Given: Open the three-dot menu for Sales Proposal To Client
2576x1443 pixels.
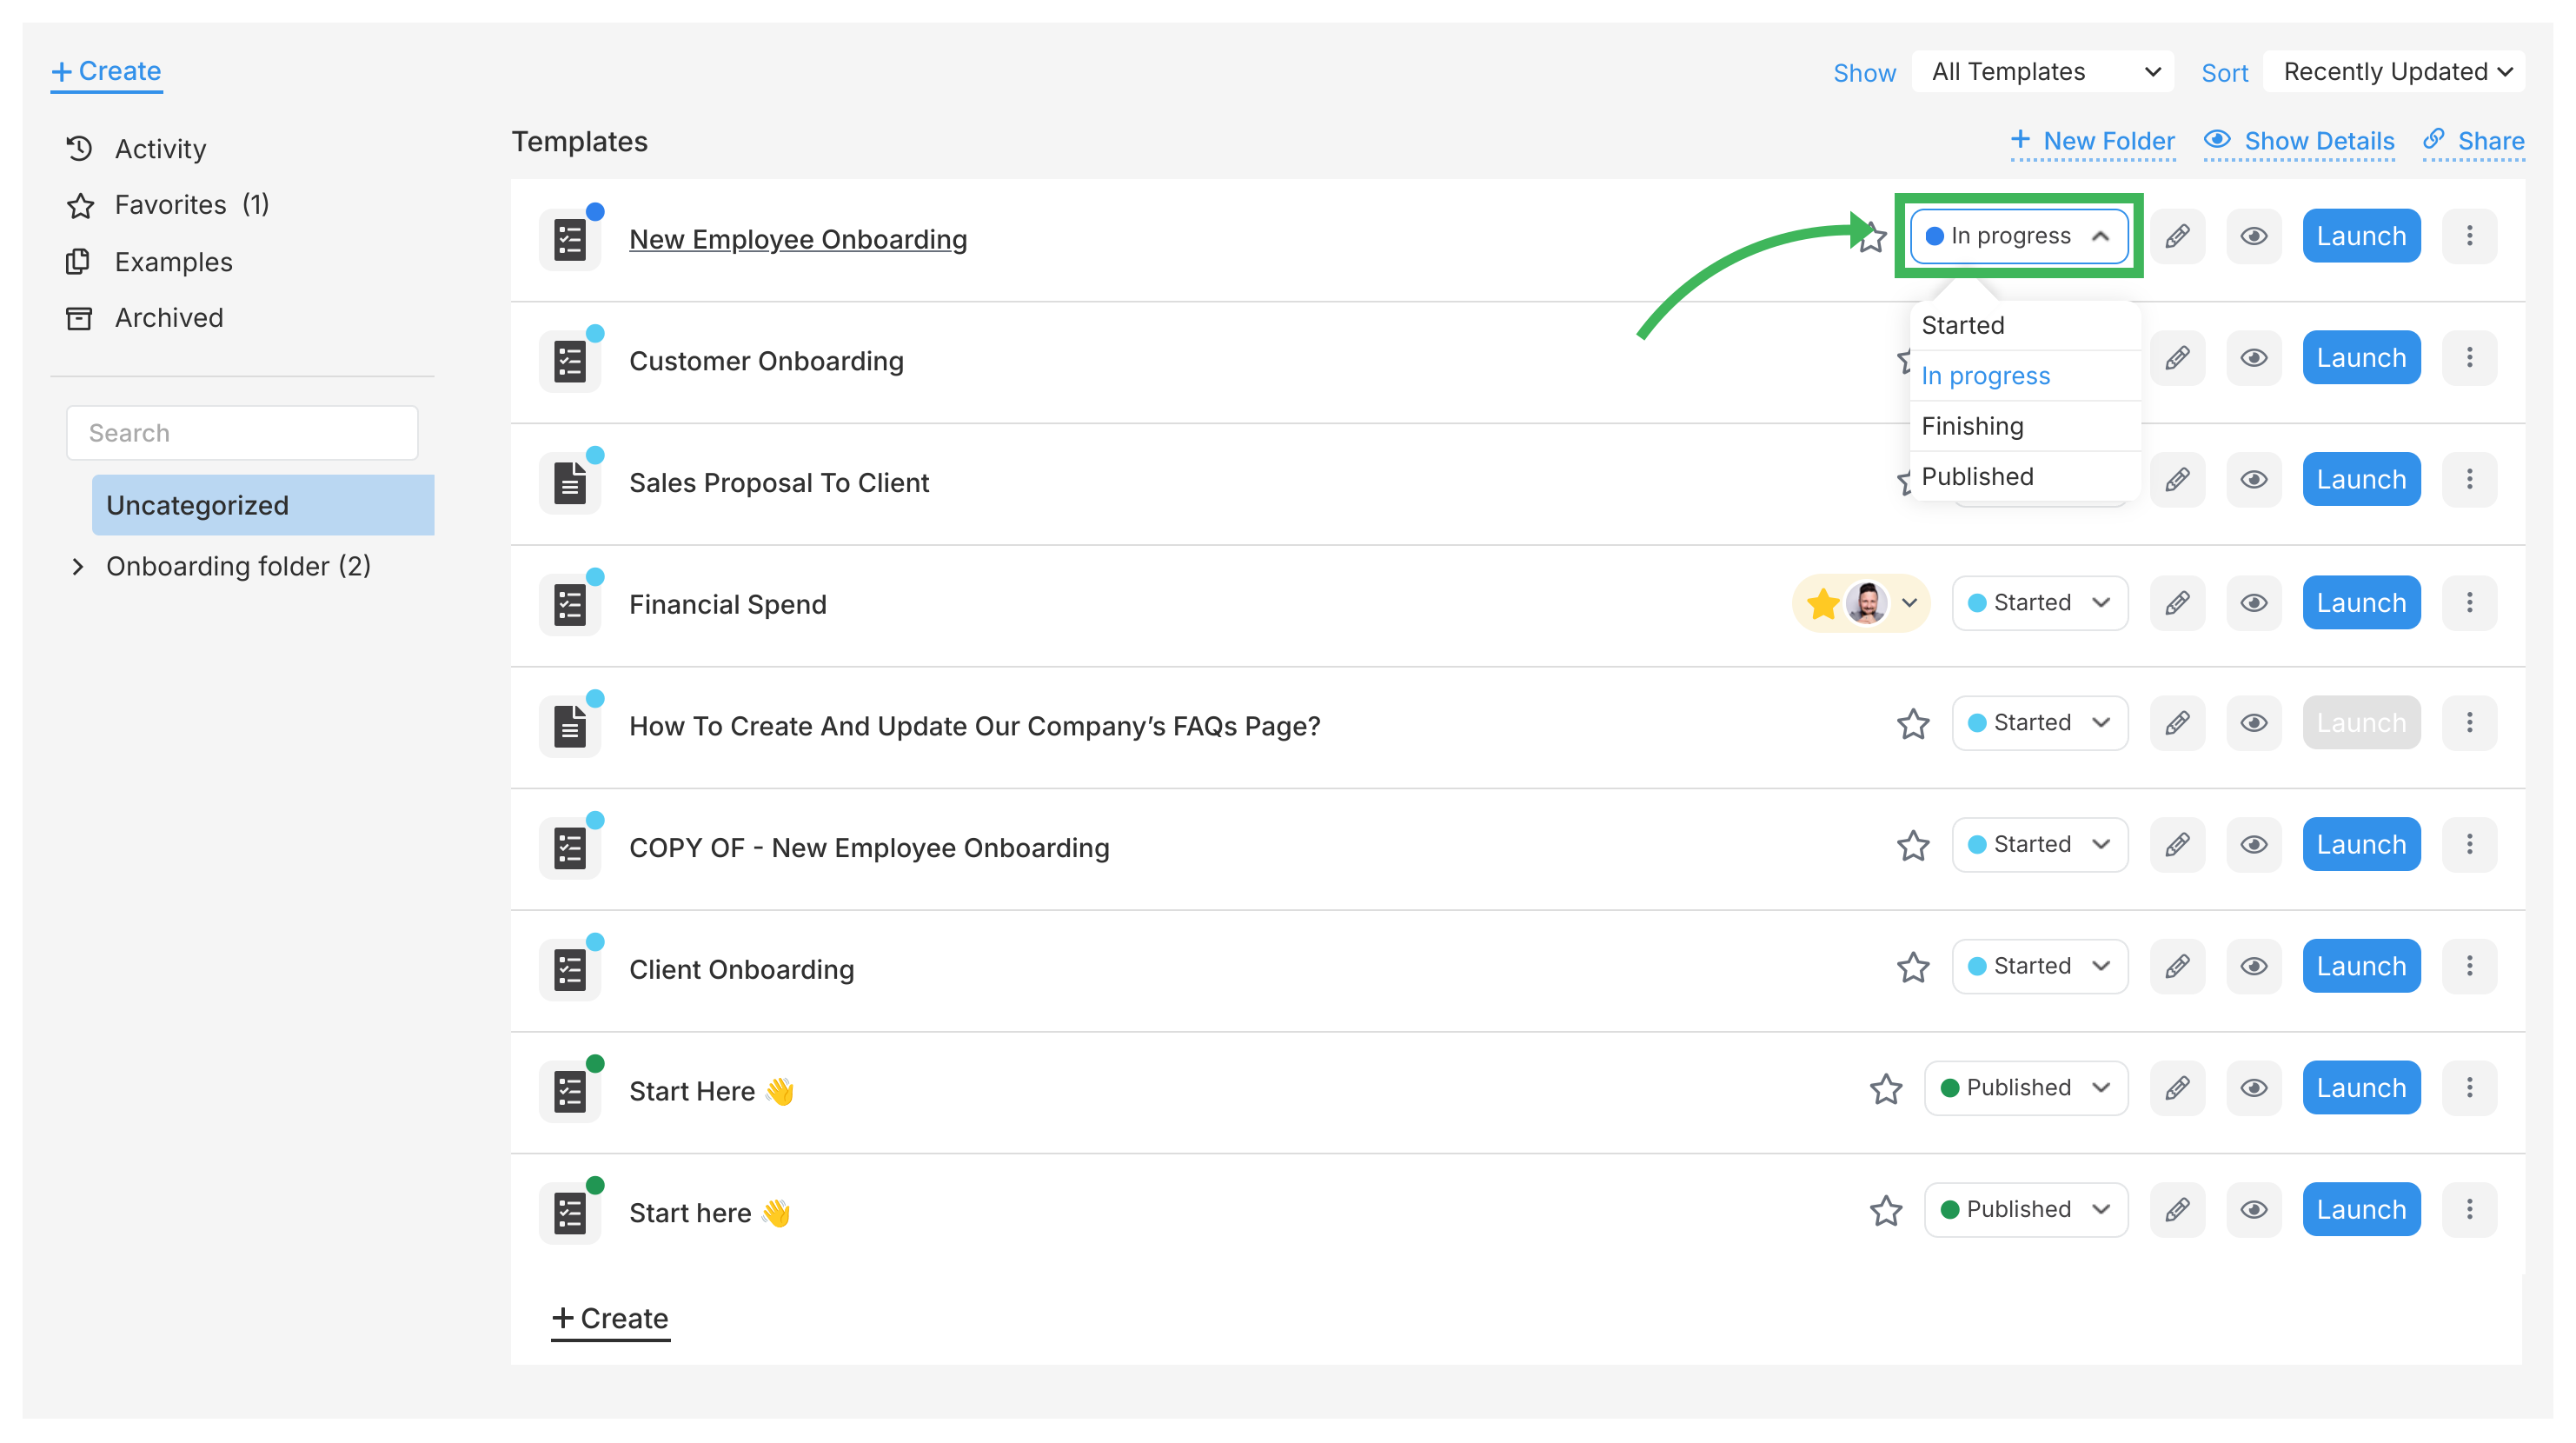Looking at the screenshot, I should pos(2469,479).
